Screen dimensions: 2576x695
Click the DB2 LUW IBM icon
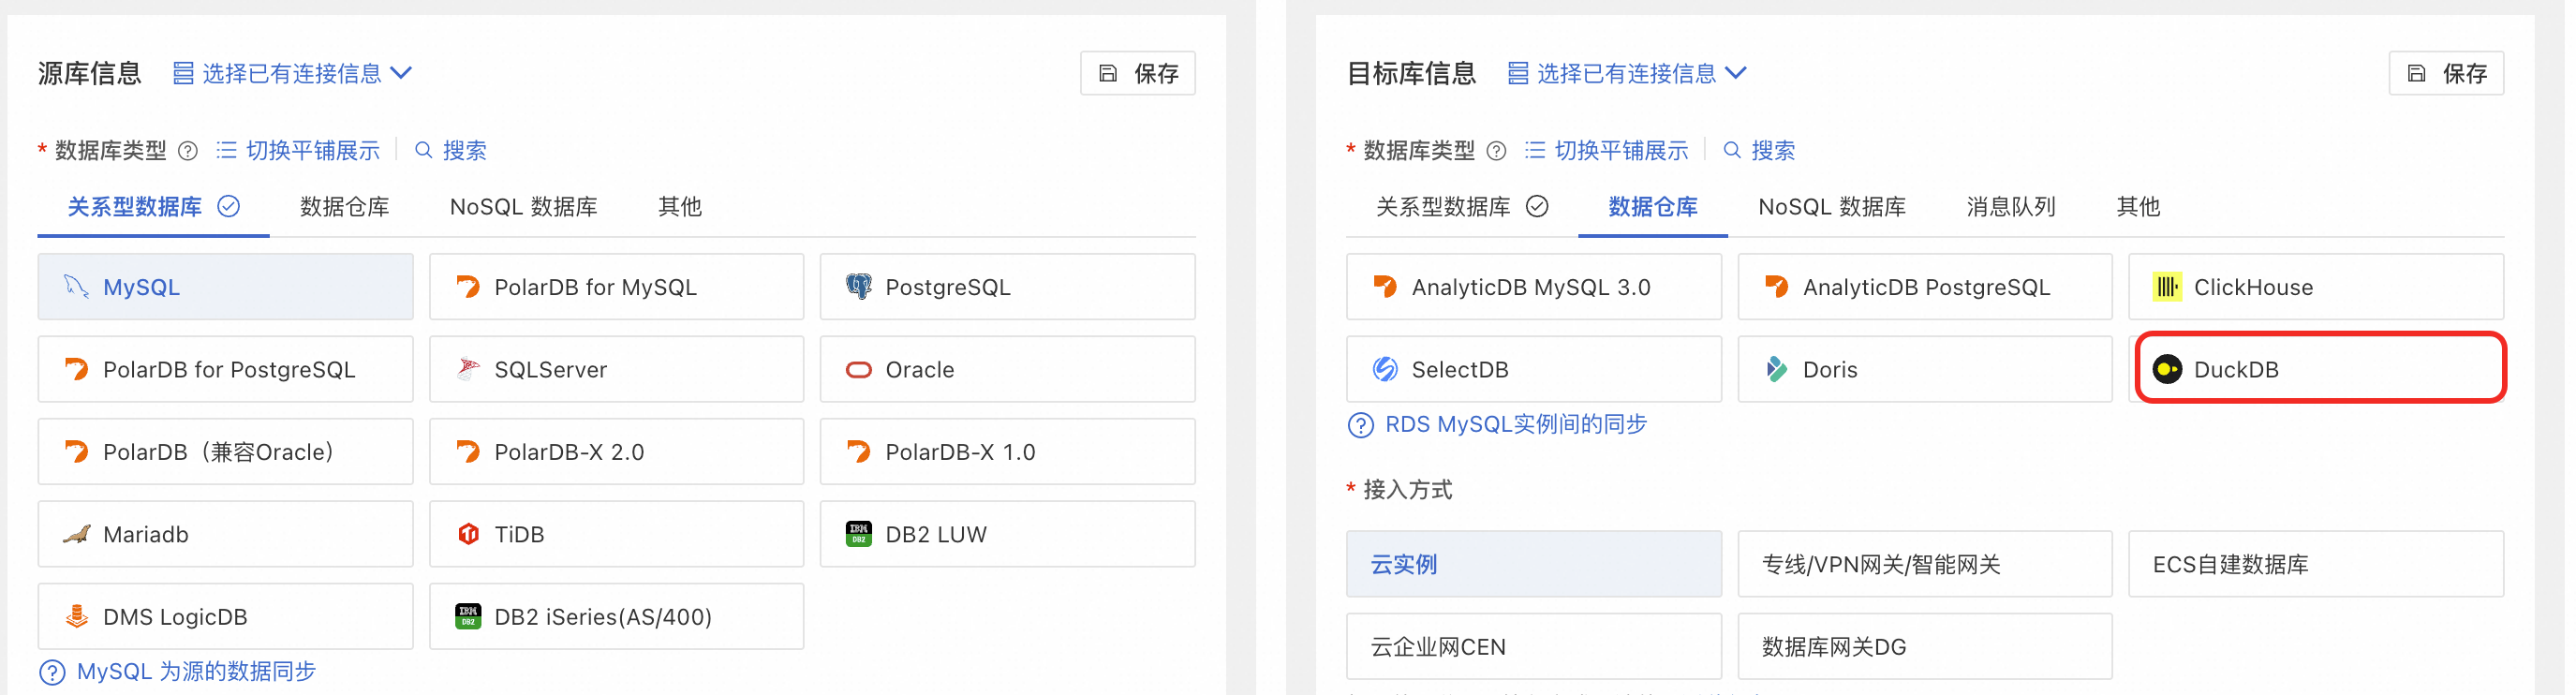click(858, 534)
